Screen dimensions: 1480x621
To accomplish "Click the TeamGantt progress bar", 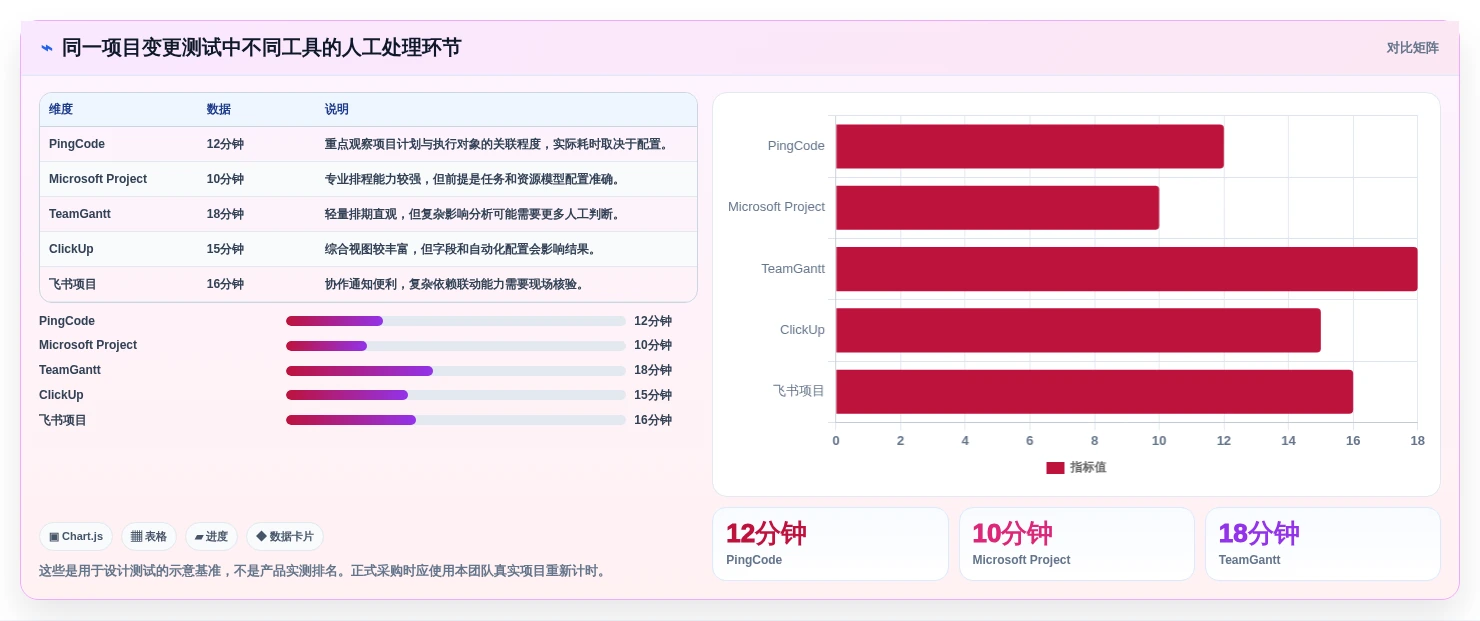I will point(456,370).
